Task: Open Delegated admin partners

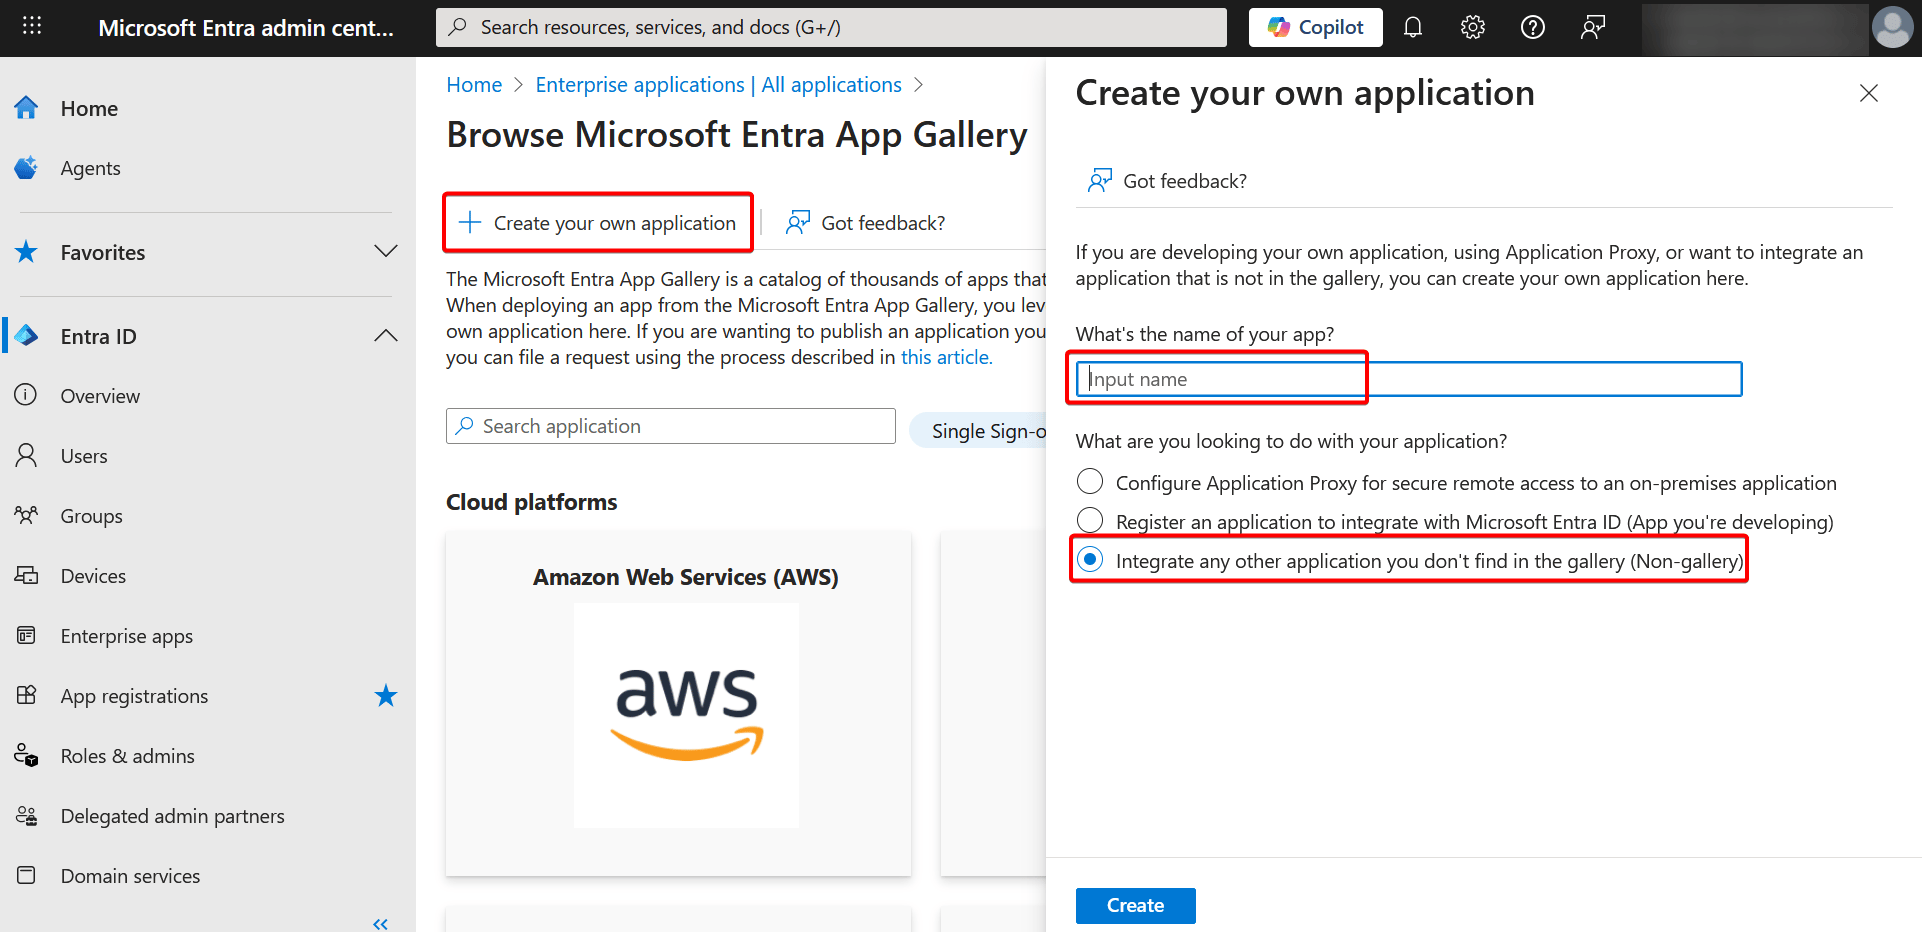Action: [172, 816]
